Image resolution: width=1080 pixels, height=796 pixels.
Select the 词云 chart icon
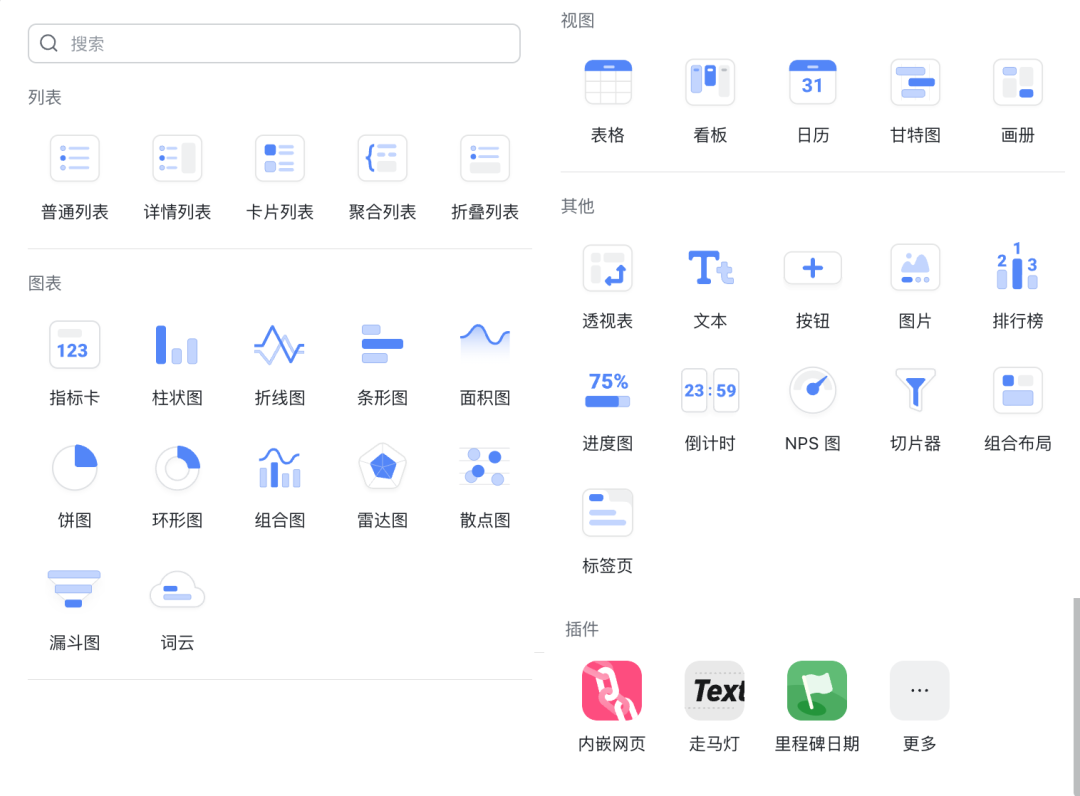click(x=177, y=590)
